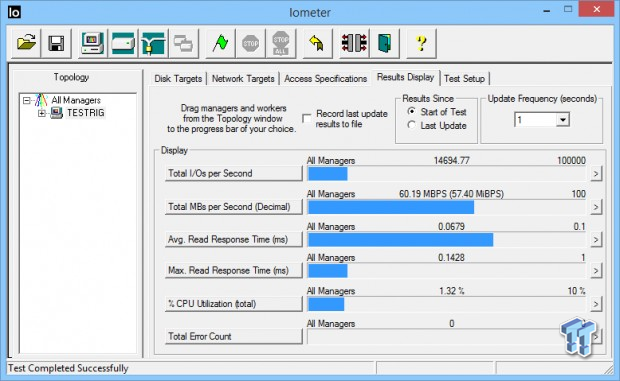Image resolution: width=620 pixels, height=381 pixels.
Task: Open a test configuration file
Action: tap(26, 43)
